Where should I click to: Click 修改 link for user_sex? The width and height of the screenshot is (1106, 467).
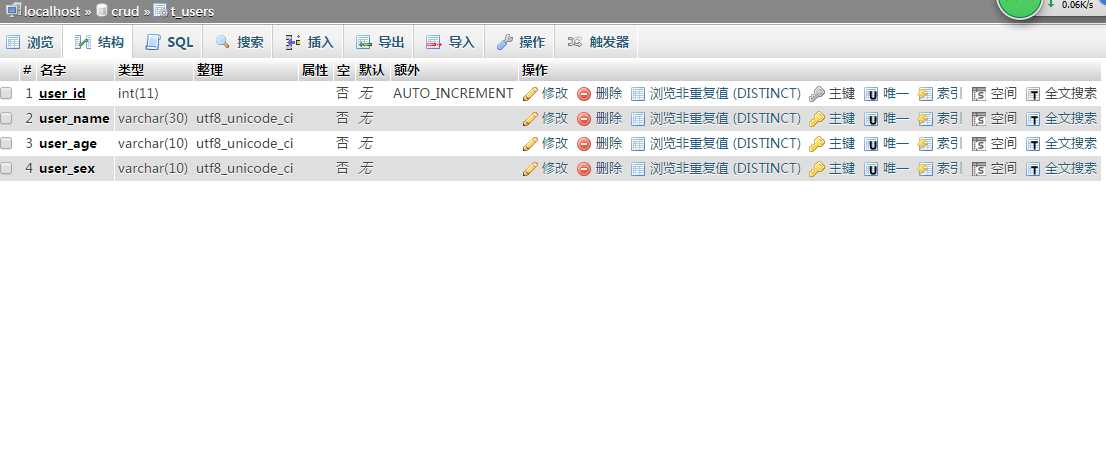point(554,169)
